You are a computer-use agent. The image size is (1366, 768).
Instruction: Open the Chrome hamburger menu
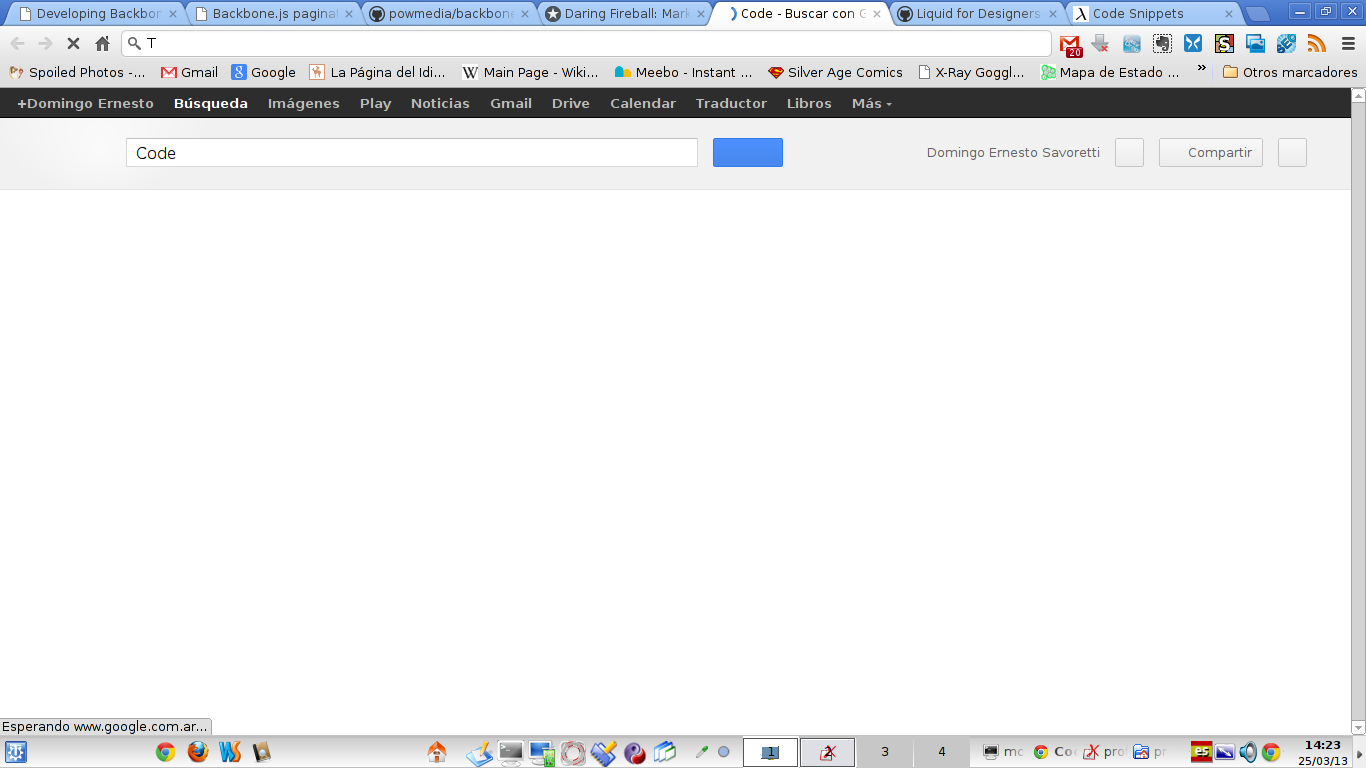coord(1348,44)
